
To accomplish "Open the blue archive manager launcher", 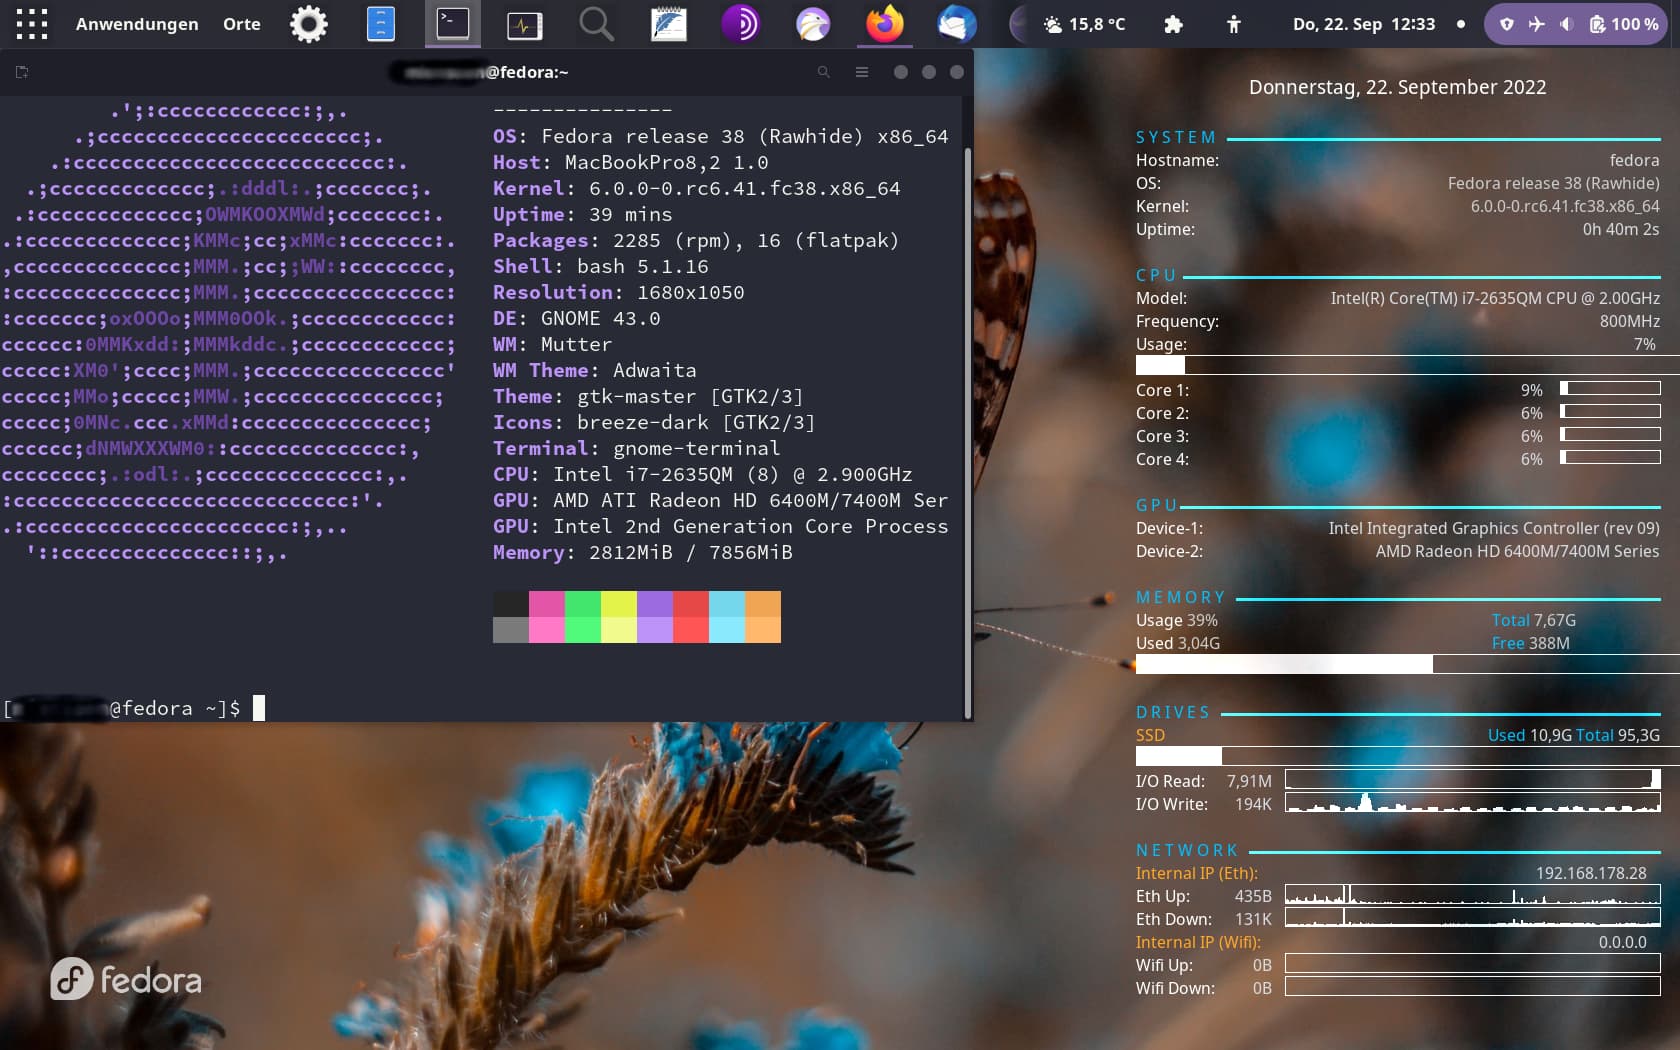I will point(381,24).
